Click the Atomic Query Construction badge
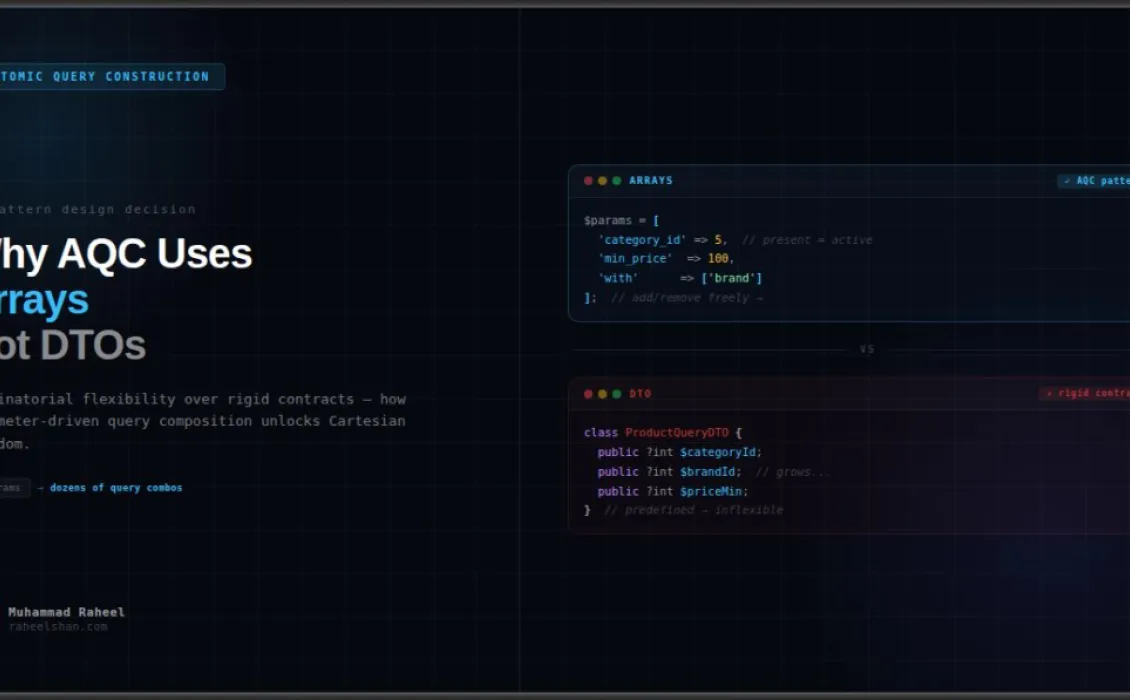This screenshot has width=1130, height=700. point(112,76)
